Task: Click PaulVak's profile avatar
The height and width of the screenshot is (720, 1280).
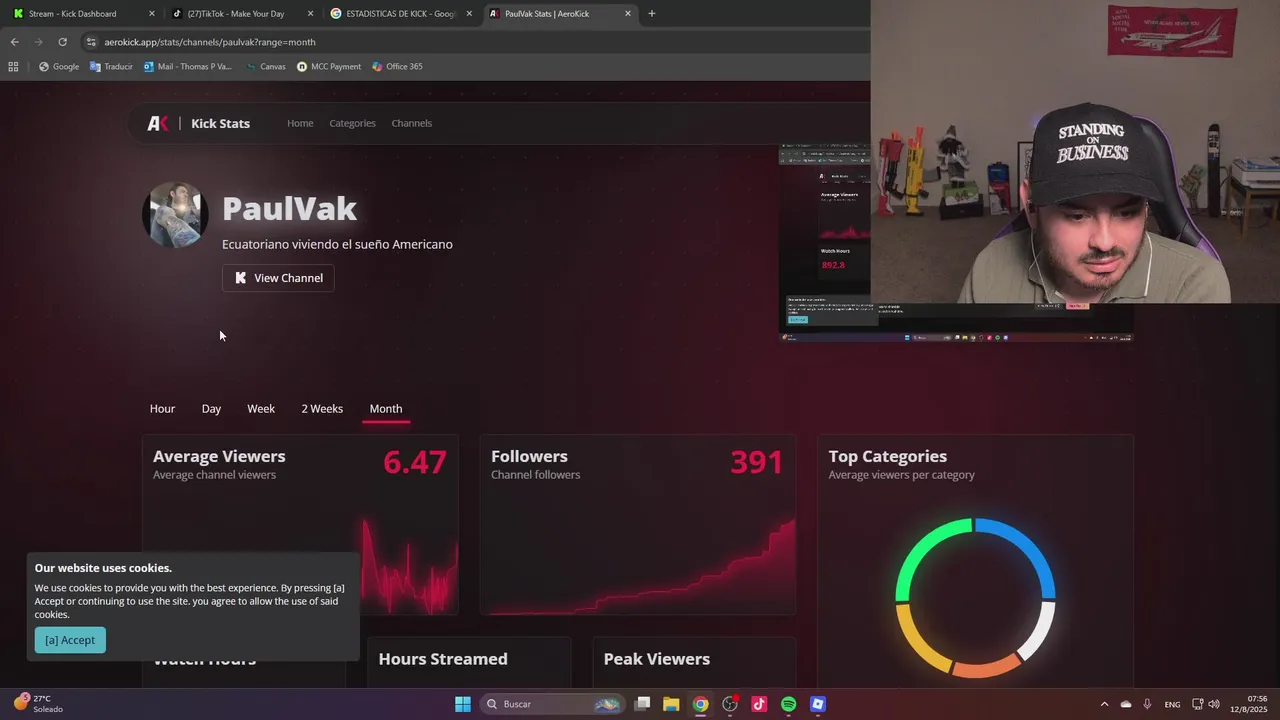Action: [175, 214]
